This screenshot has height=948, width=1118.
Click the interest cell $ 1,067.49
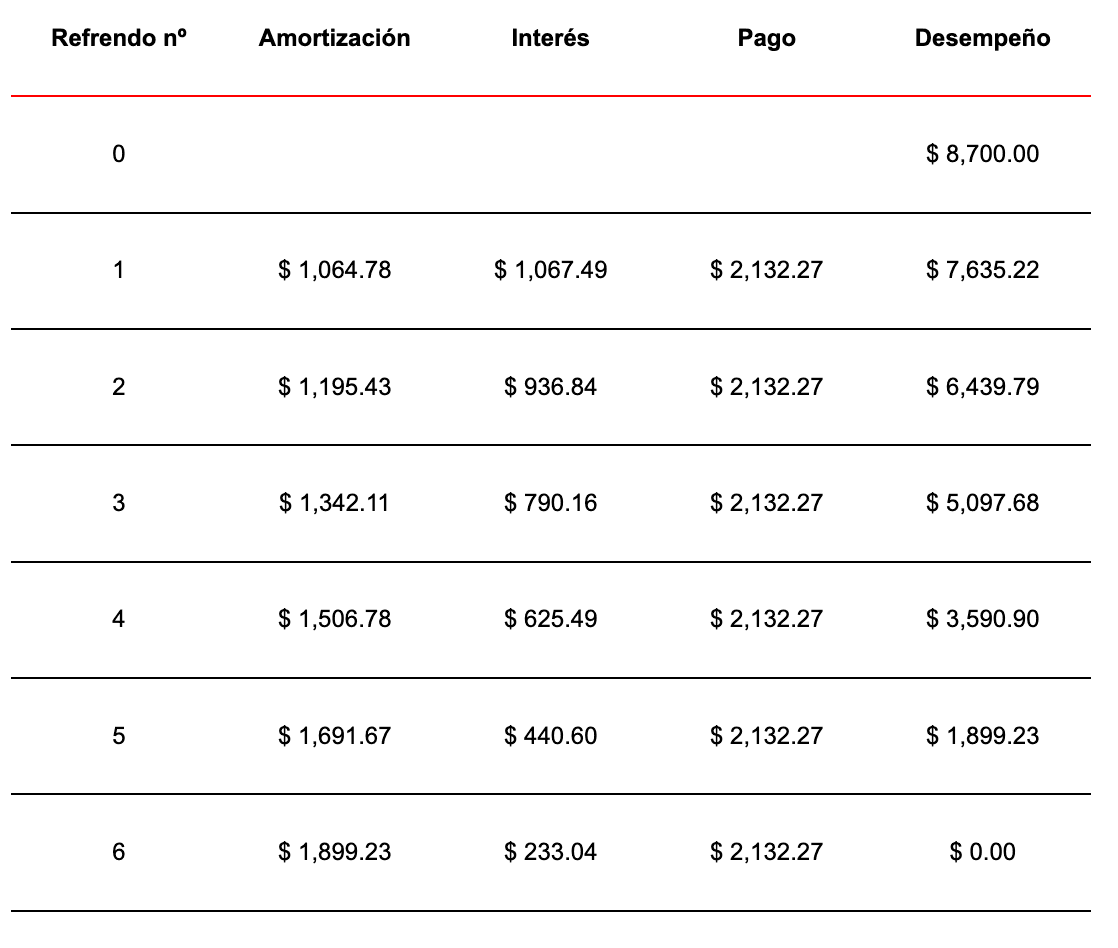[x=550, y=270]
